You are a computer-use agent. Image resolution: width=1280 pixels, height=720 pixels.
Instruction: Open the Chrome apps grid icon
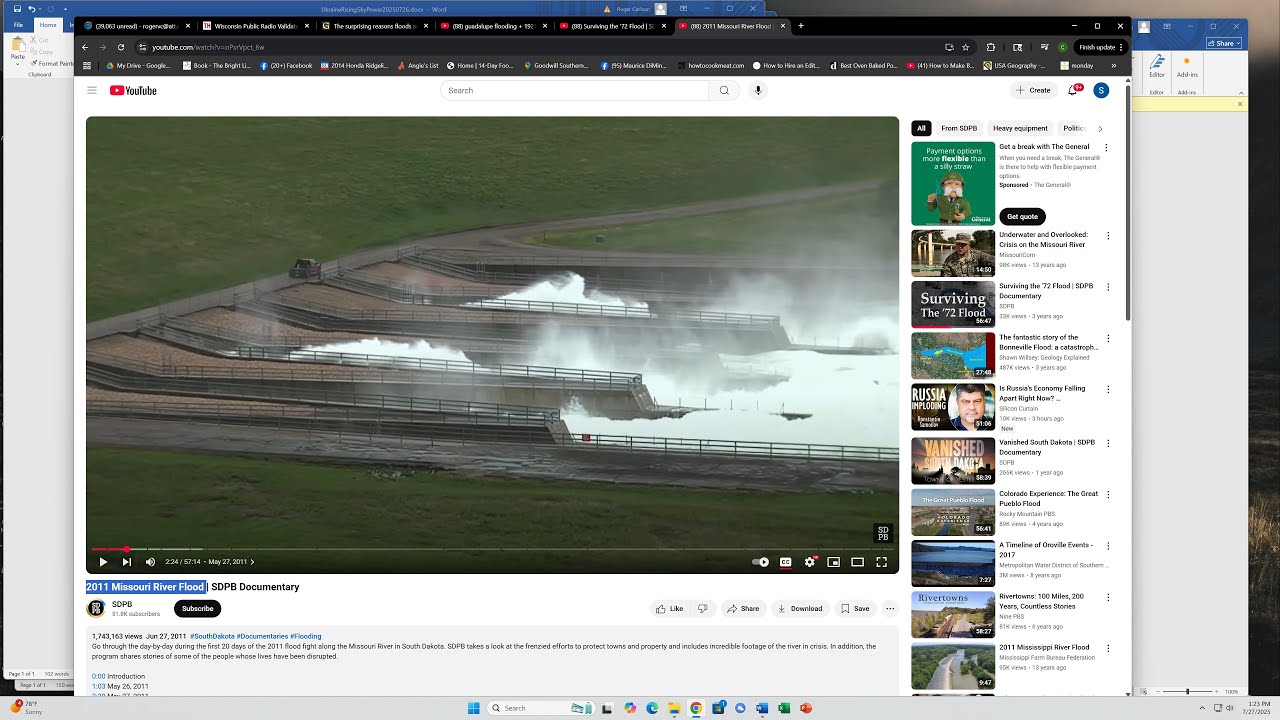[x=87, y=65]
